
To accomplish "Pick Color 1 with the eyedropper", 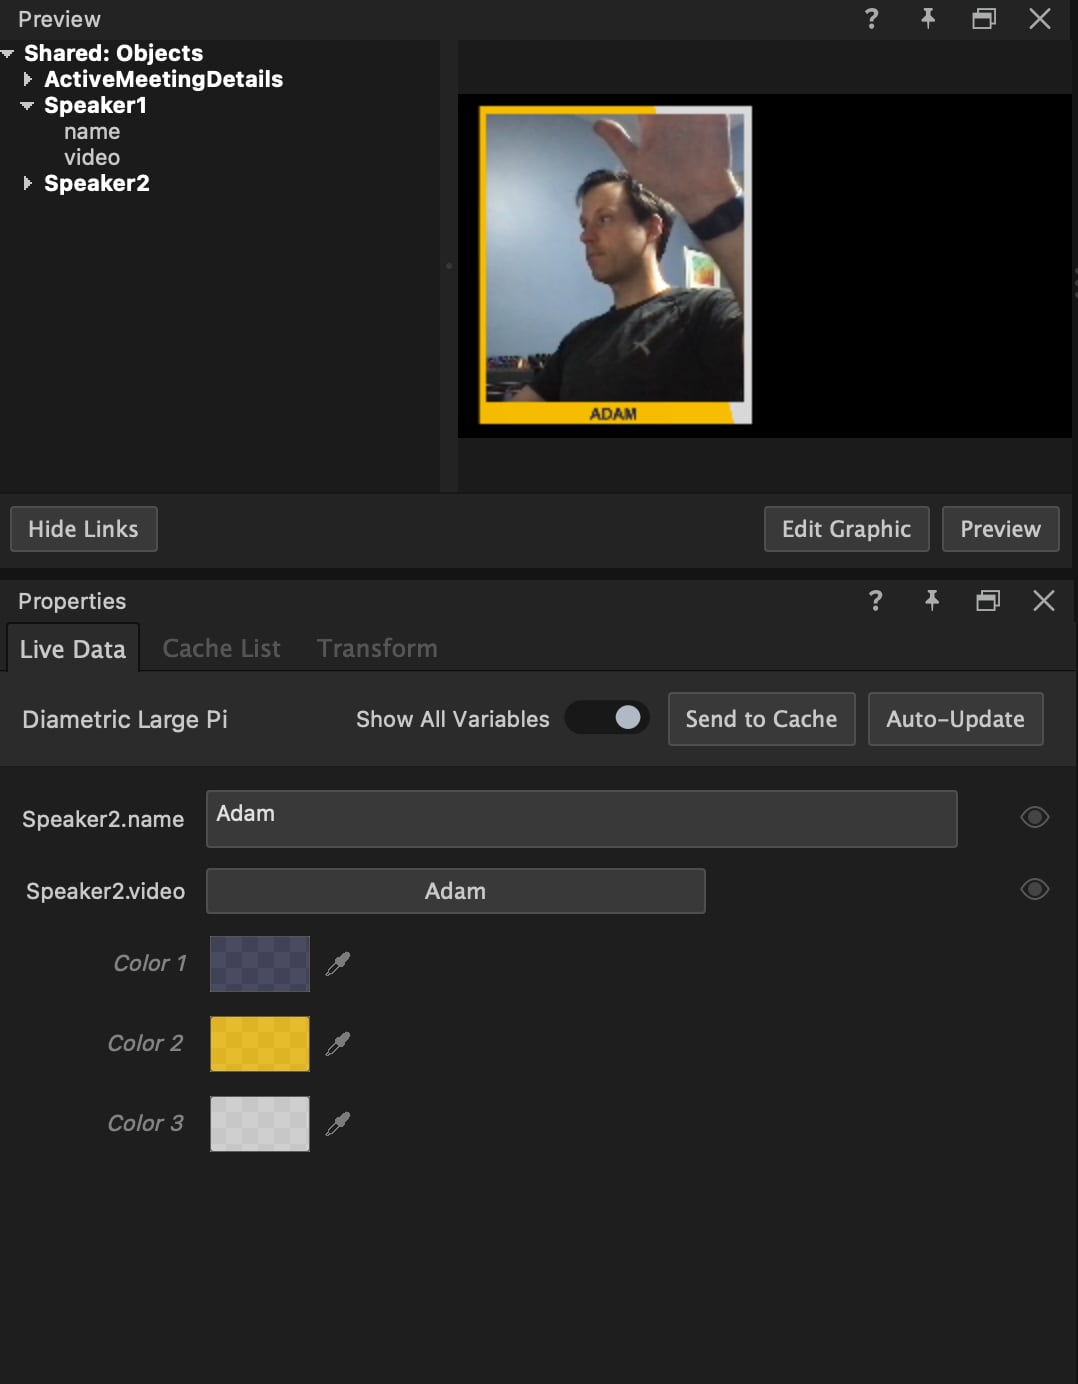I will pos(338,964).
